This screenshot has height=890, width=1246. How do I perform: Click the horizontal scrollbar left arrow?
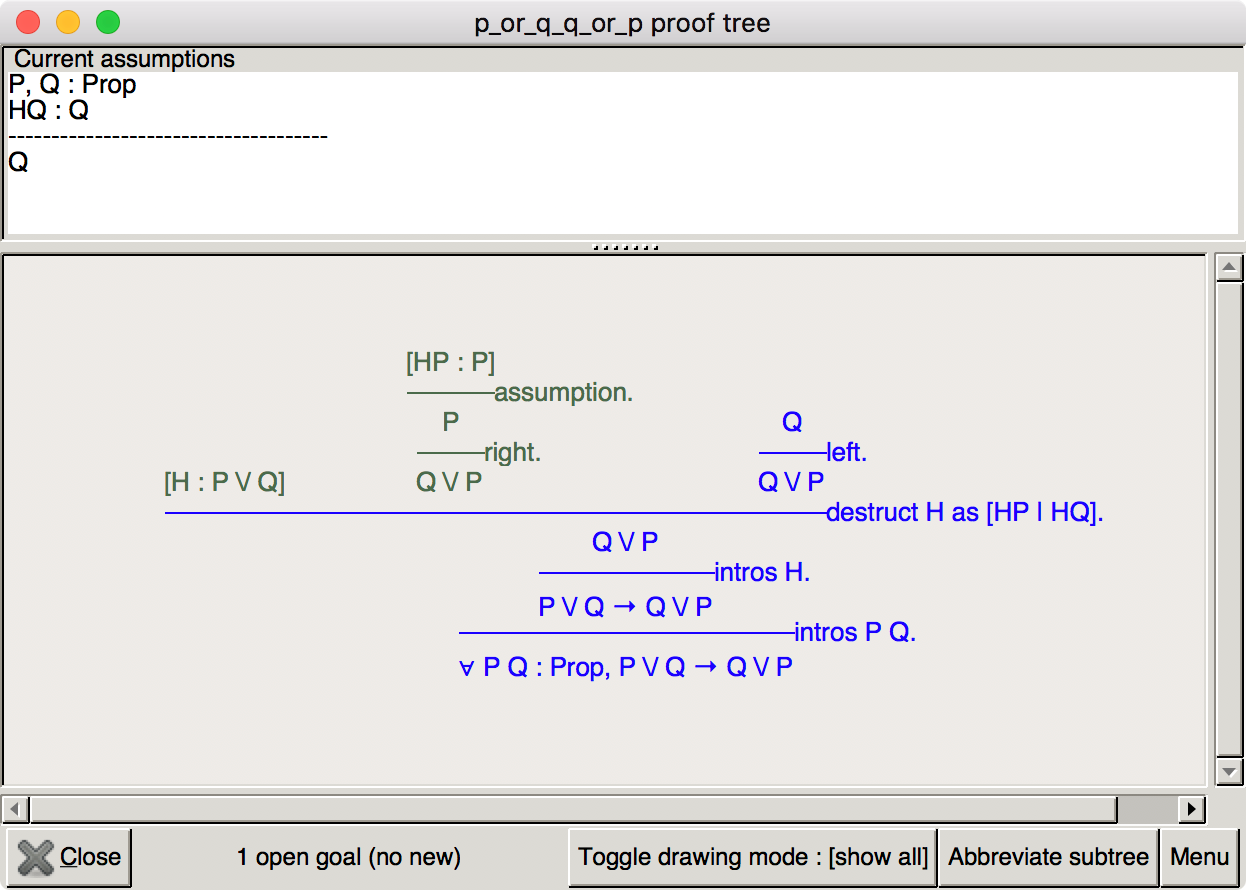click(x=16, y=808)
